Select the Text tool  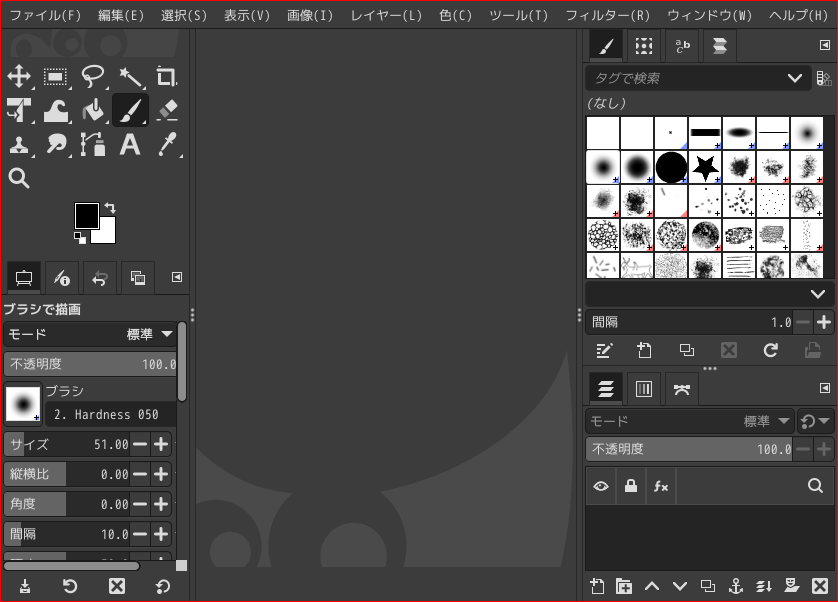click(x=129, y=145)
